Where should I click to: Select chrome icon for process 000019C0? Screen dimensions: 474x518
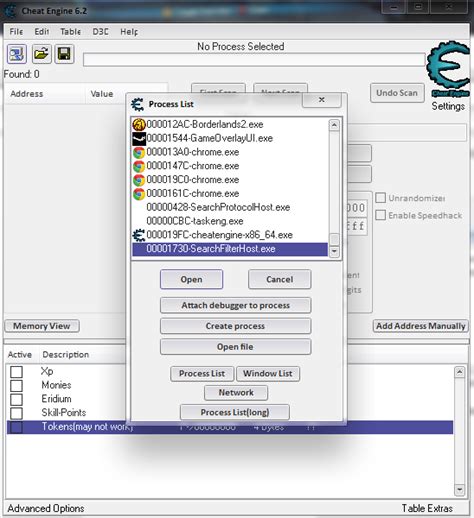point(139,180)
